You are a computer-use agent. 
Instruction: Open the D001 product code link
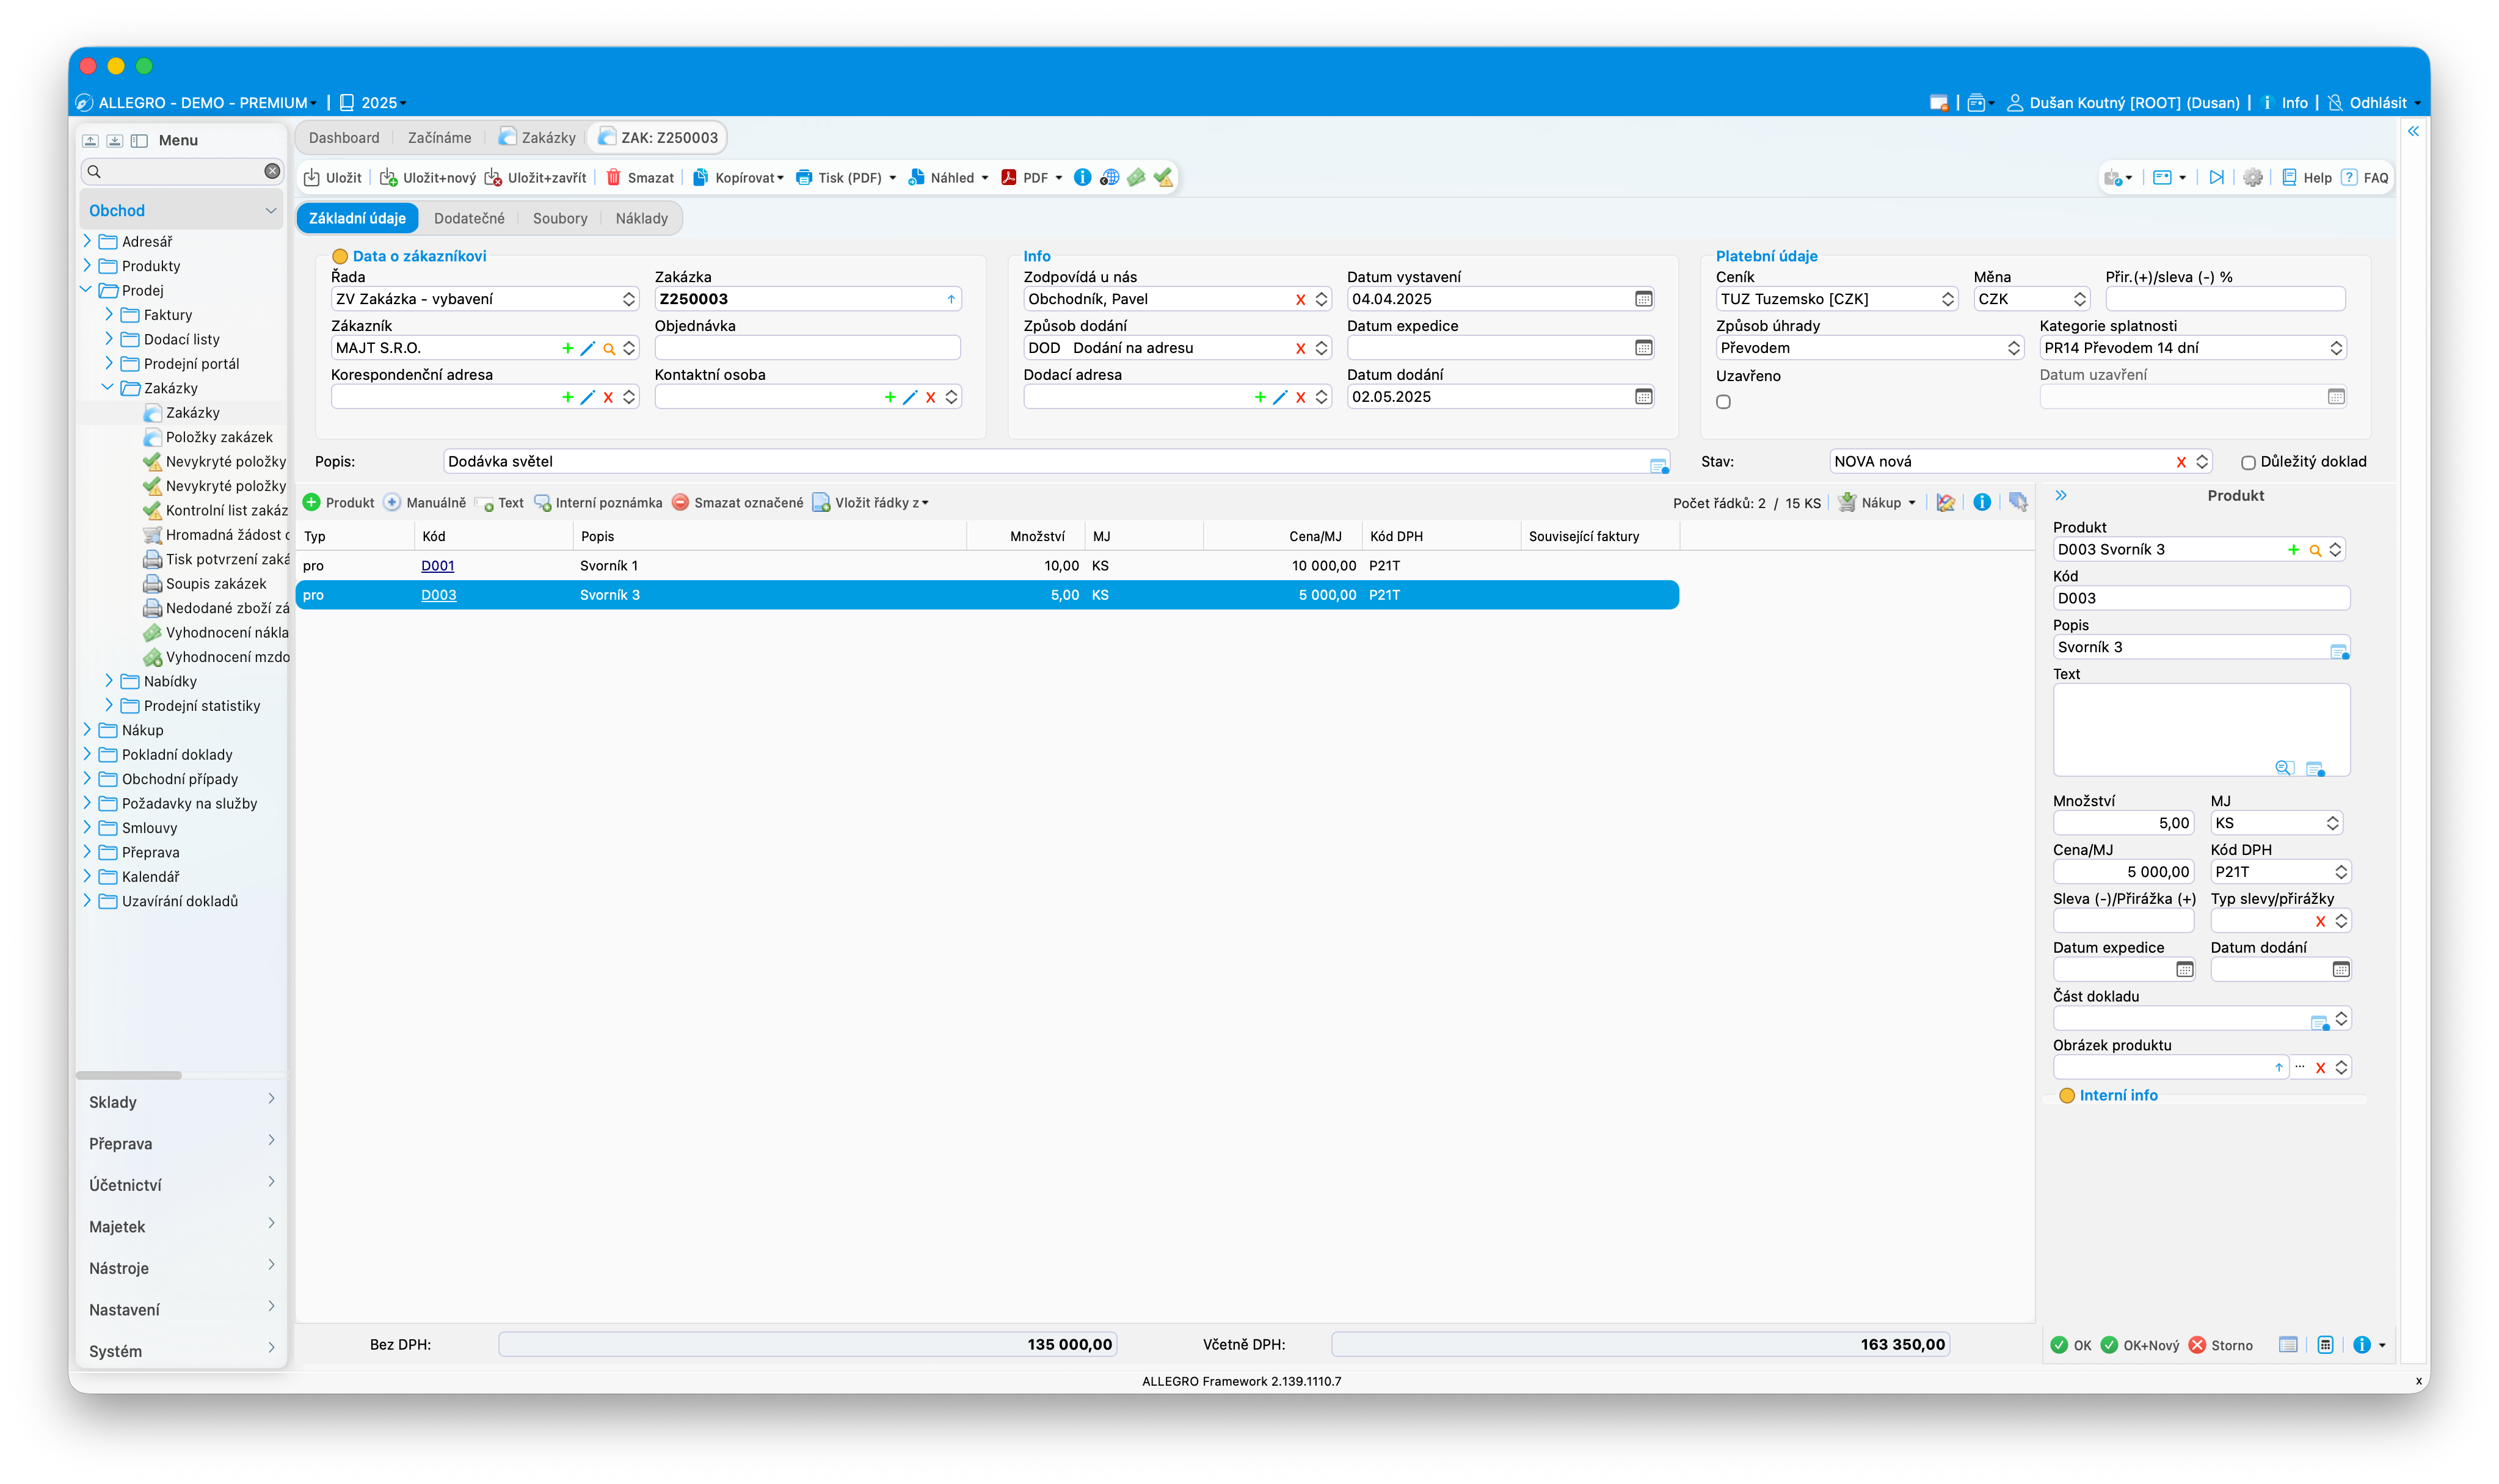click(437, 566)
